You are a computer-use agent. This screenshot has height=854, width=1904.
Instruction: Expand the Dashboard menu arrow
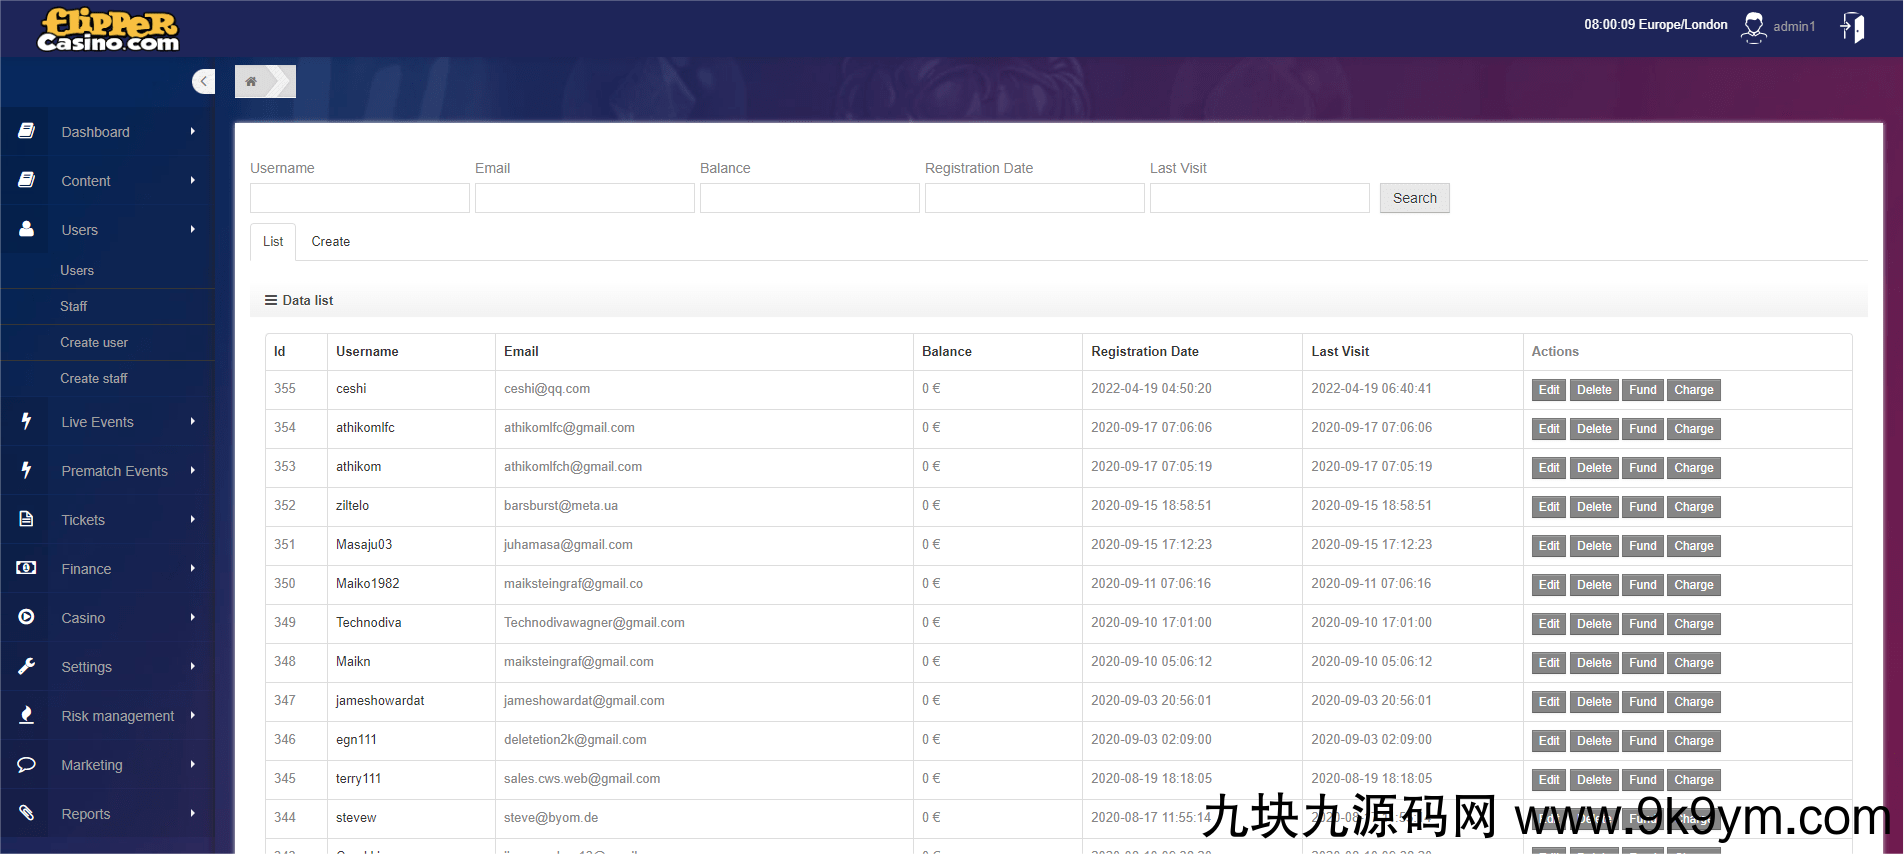(x=193, y=132)
